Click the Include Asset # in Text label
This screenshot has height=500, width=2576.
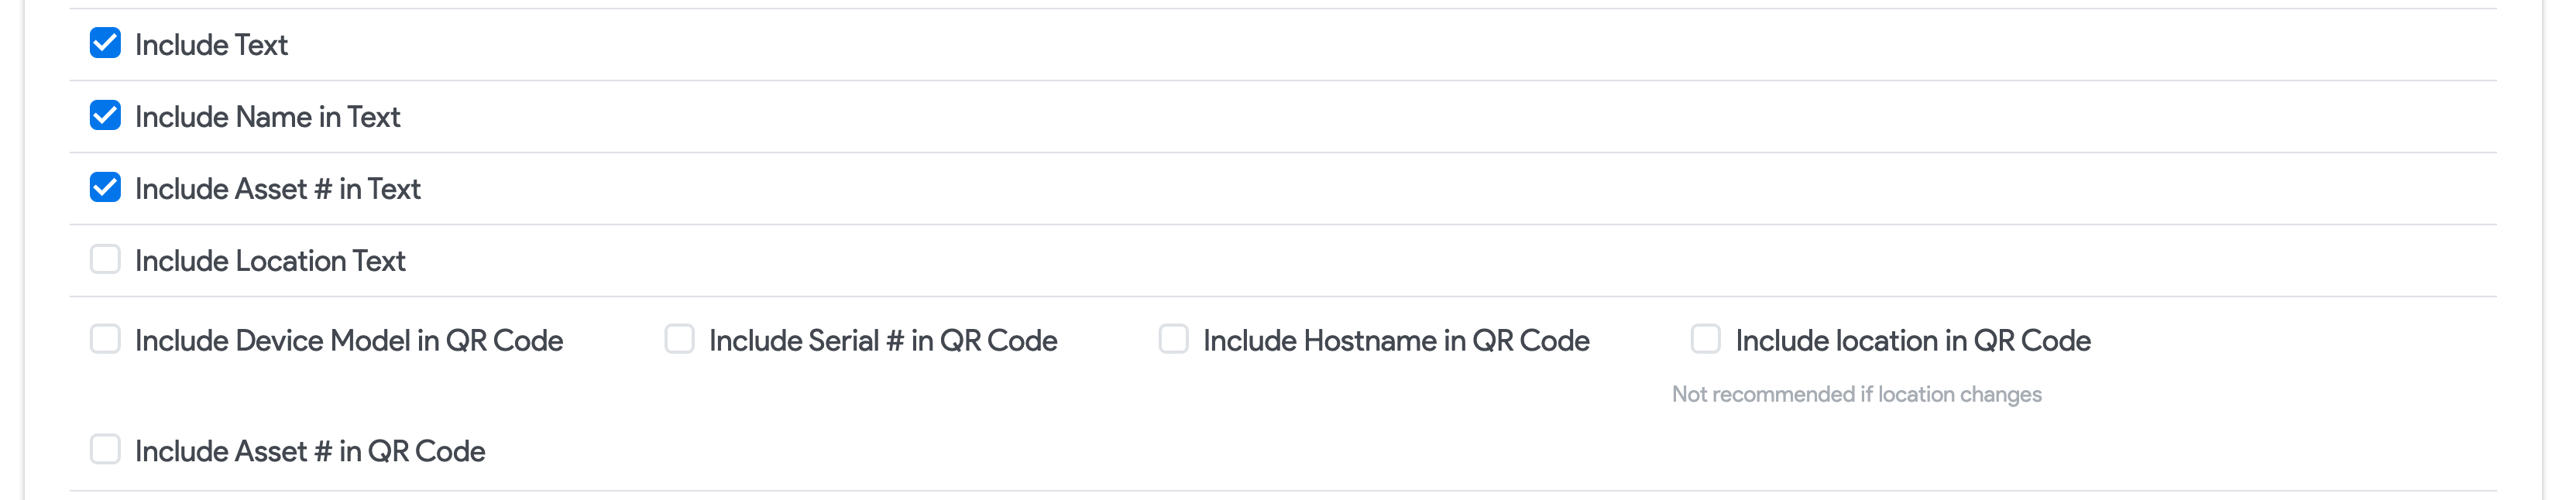(278, 188)
